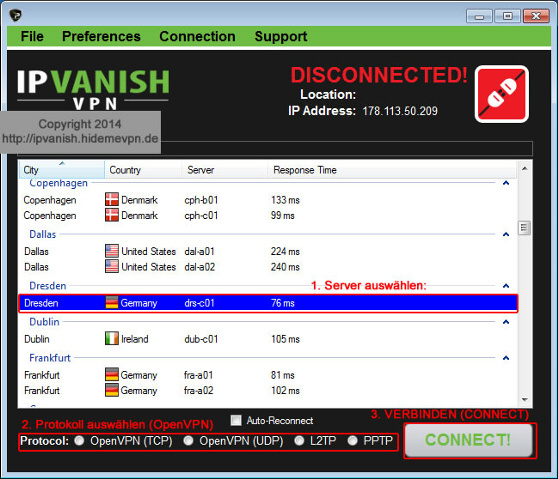Click Ireland flag icon in Dublin row
The image size is (558, 479).
112,338
